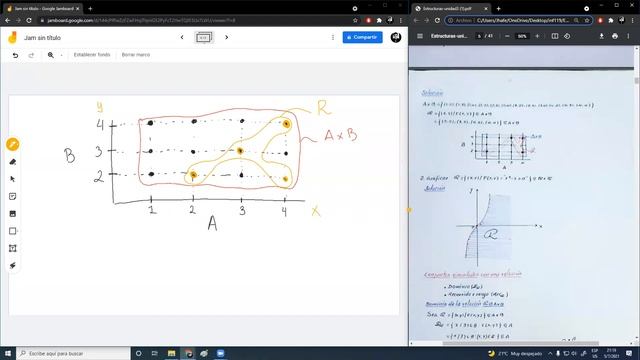Open PDF viewer more actions menu

point(628,36)
